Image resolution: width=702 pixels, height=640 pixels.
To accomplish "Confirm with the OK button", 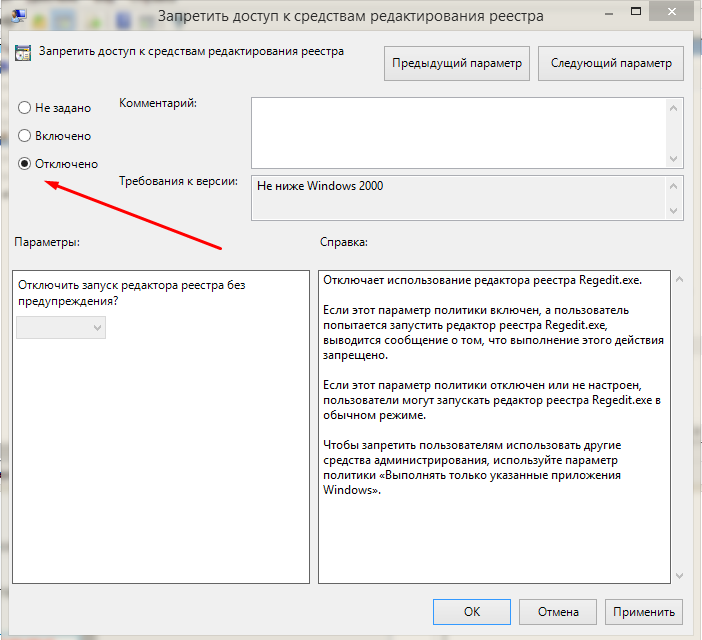I will click(472, 611).
